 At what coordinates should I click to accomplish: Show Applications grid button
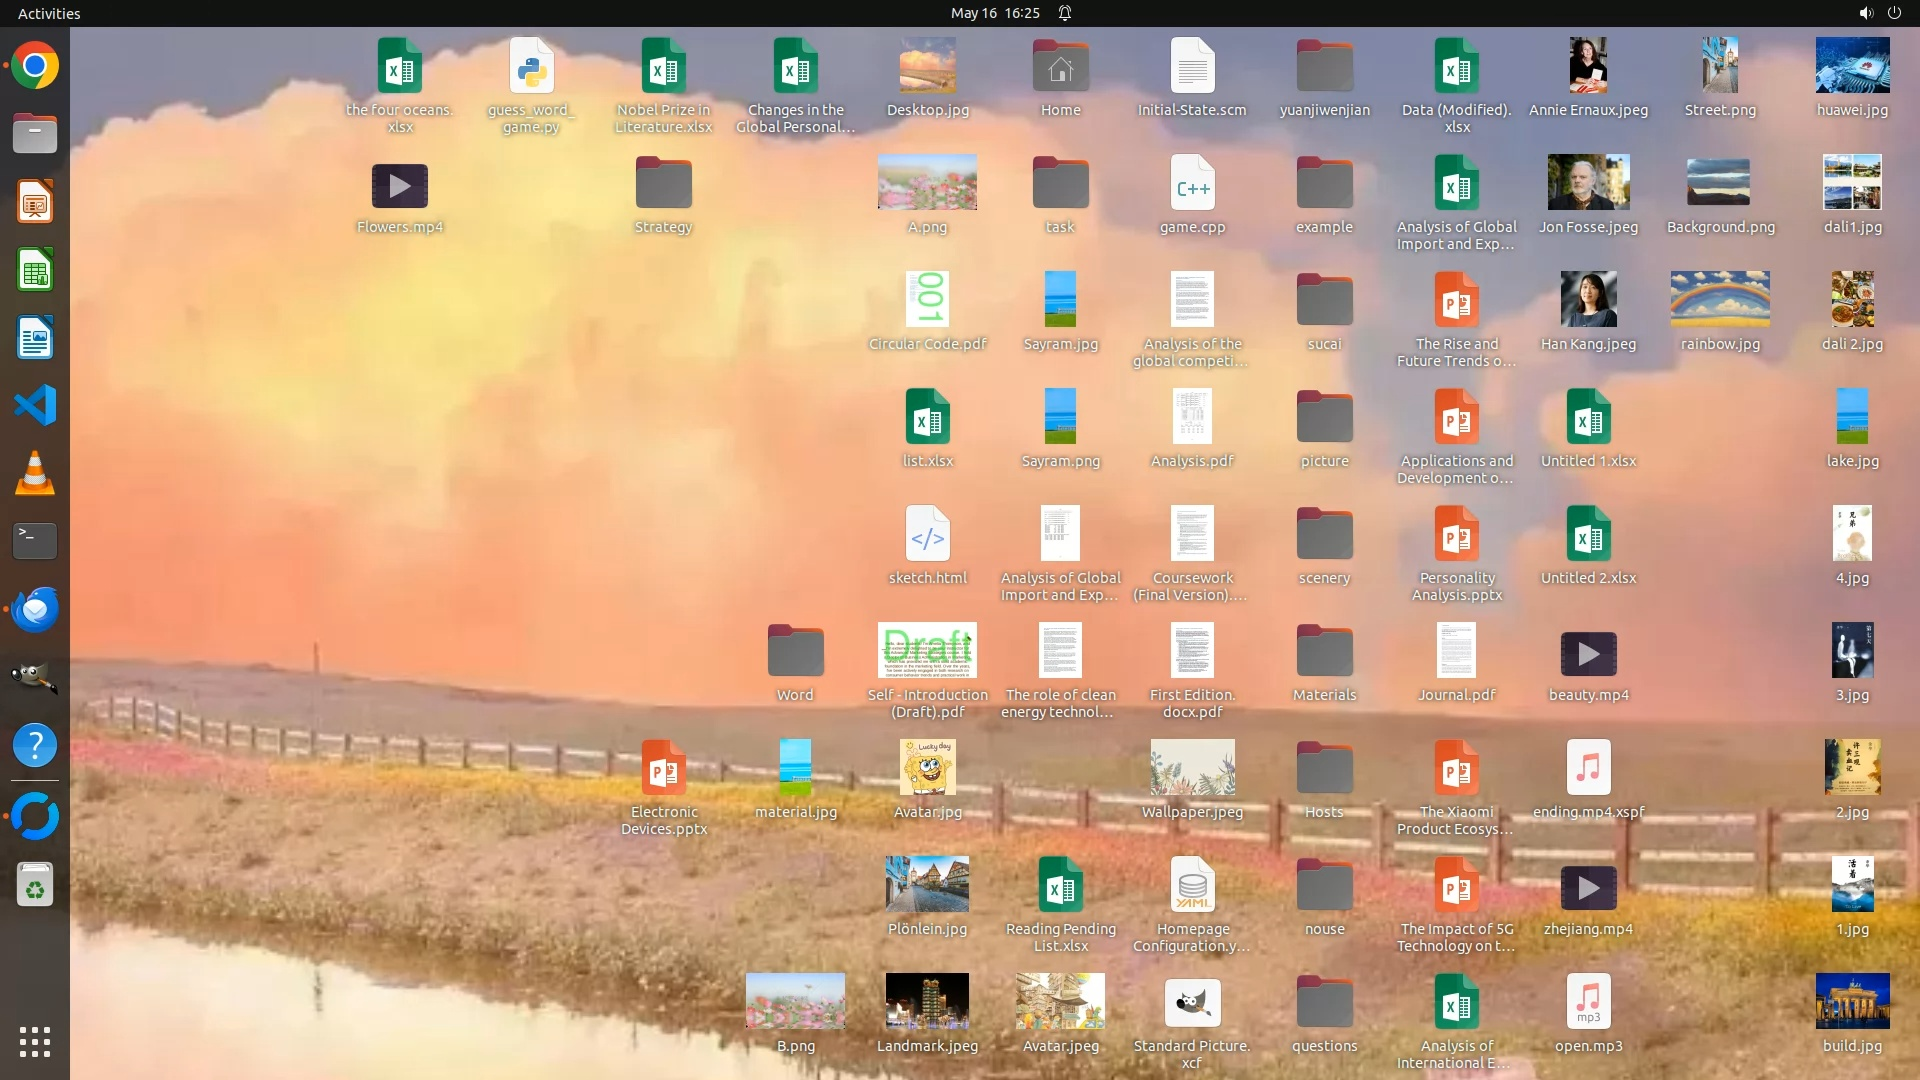click(35, 1041)
